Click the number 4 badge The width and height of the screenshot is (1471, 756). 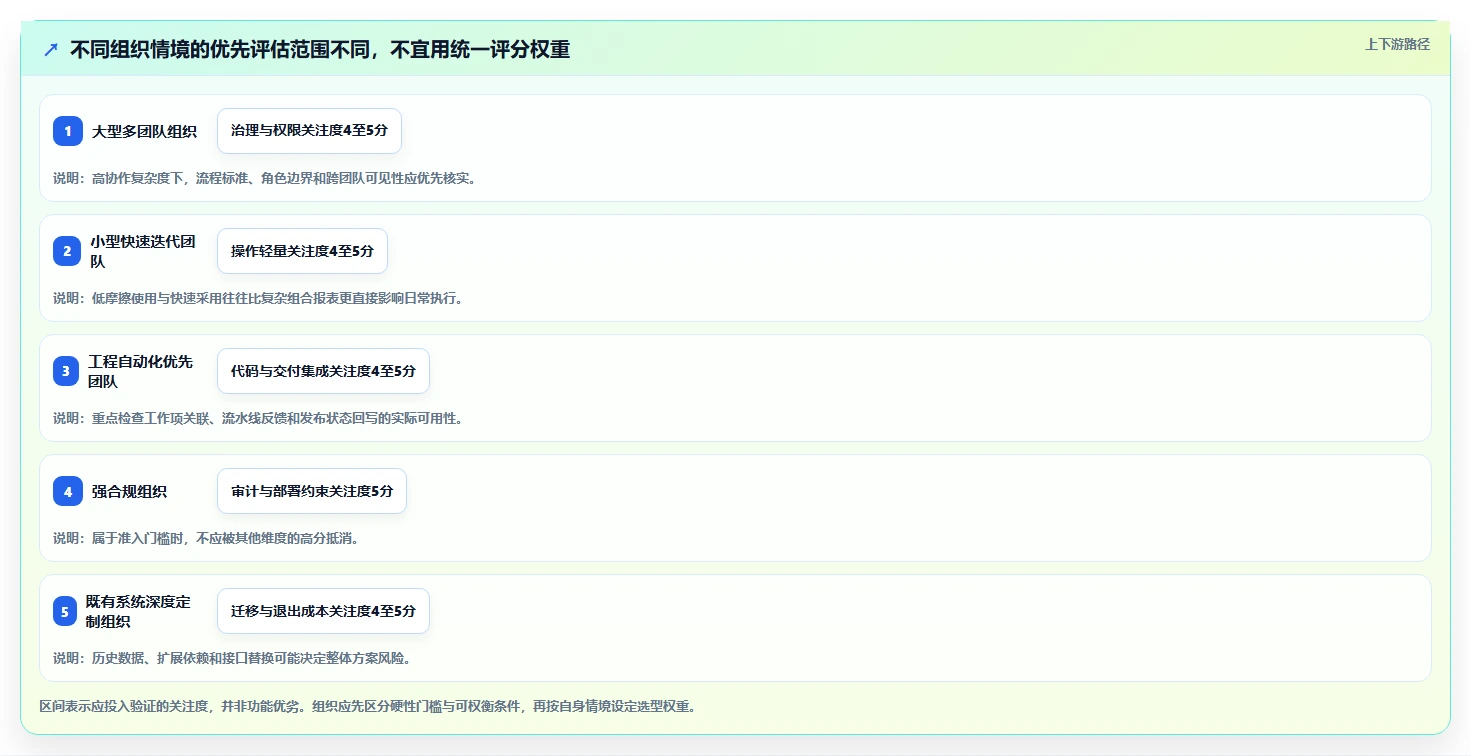pos(68,491)
